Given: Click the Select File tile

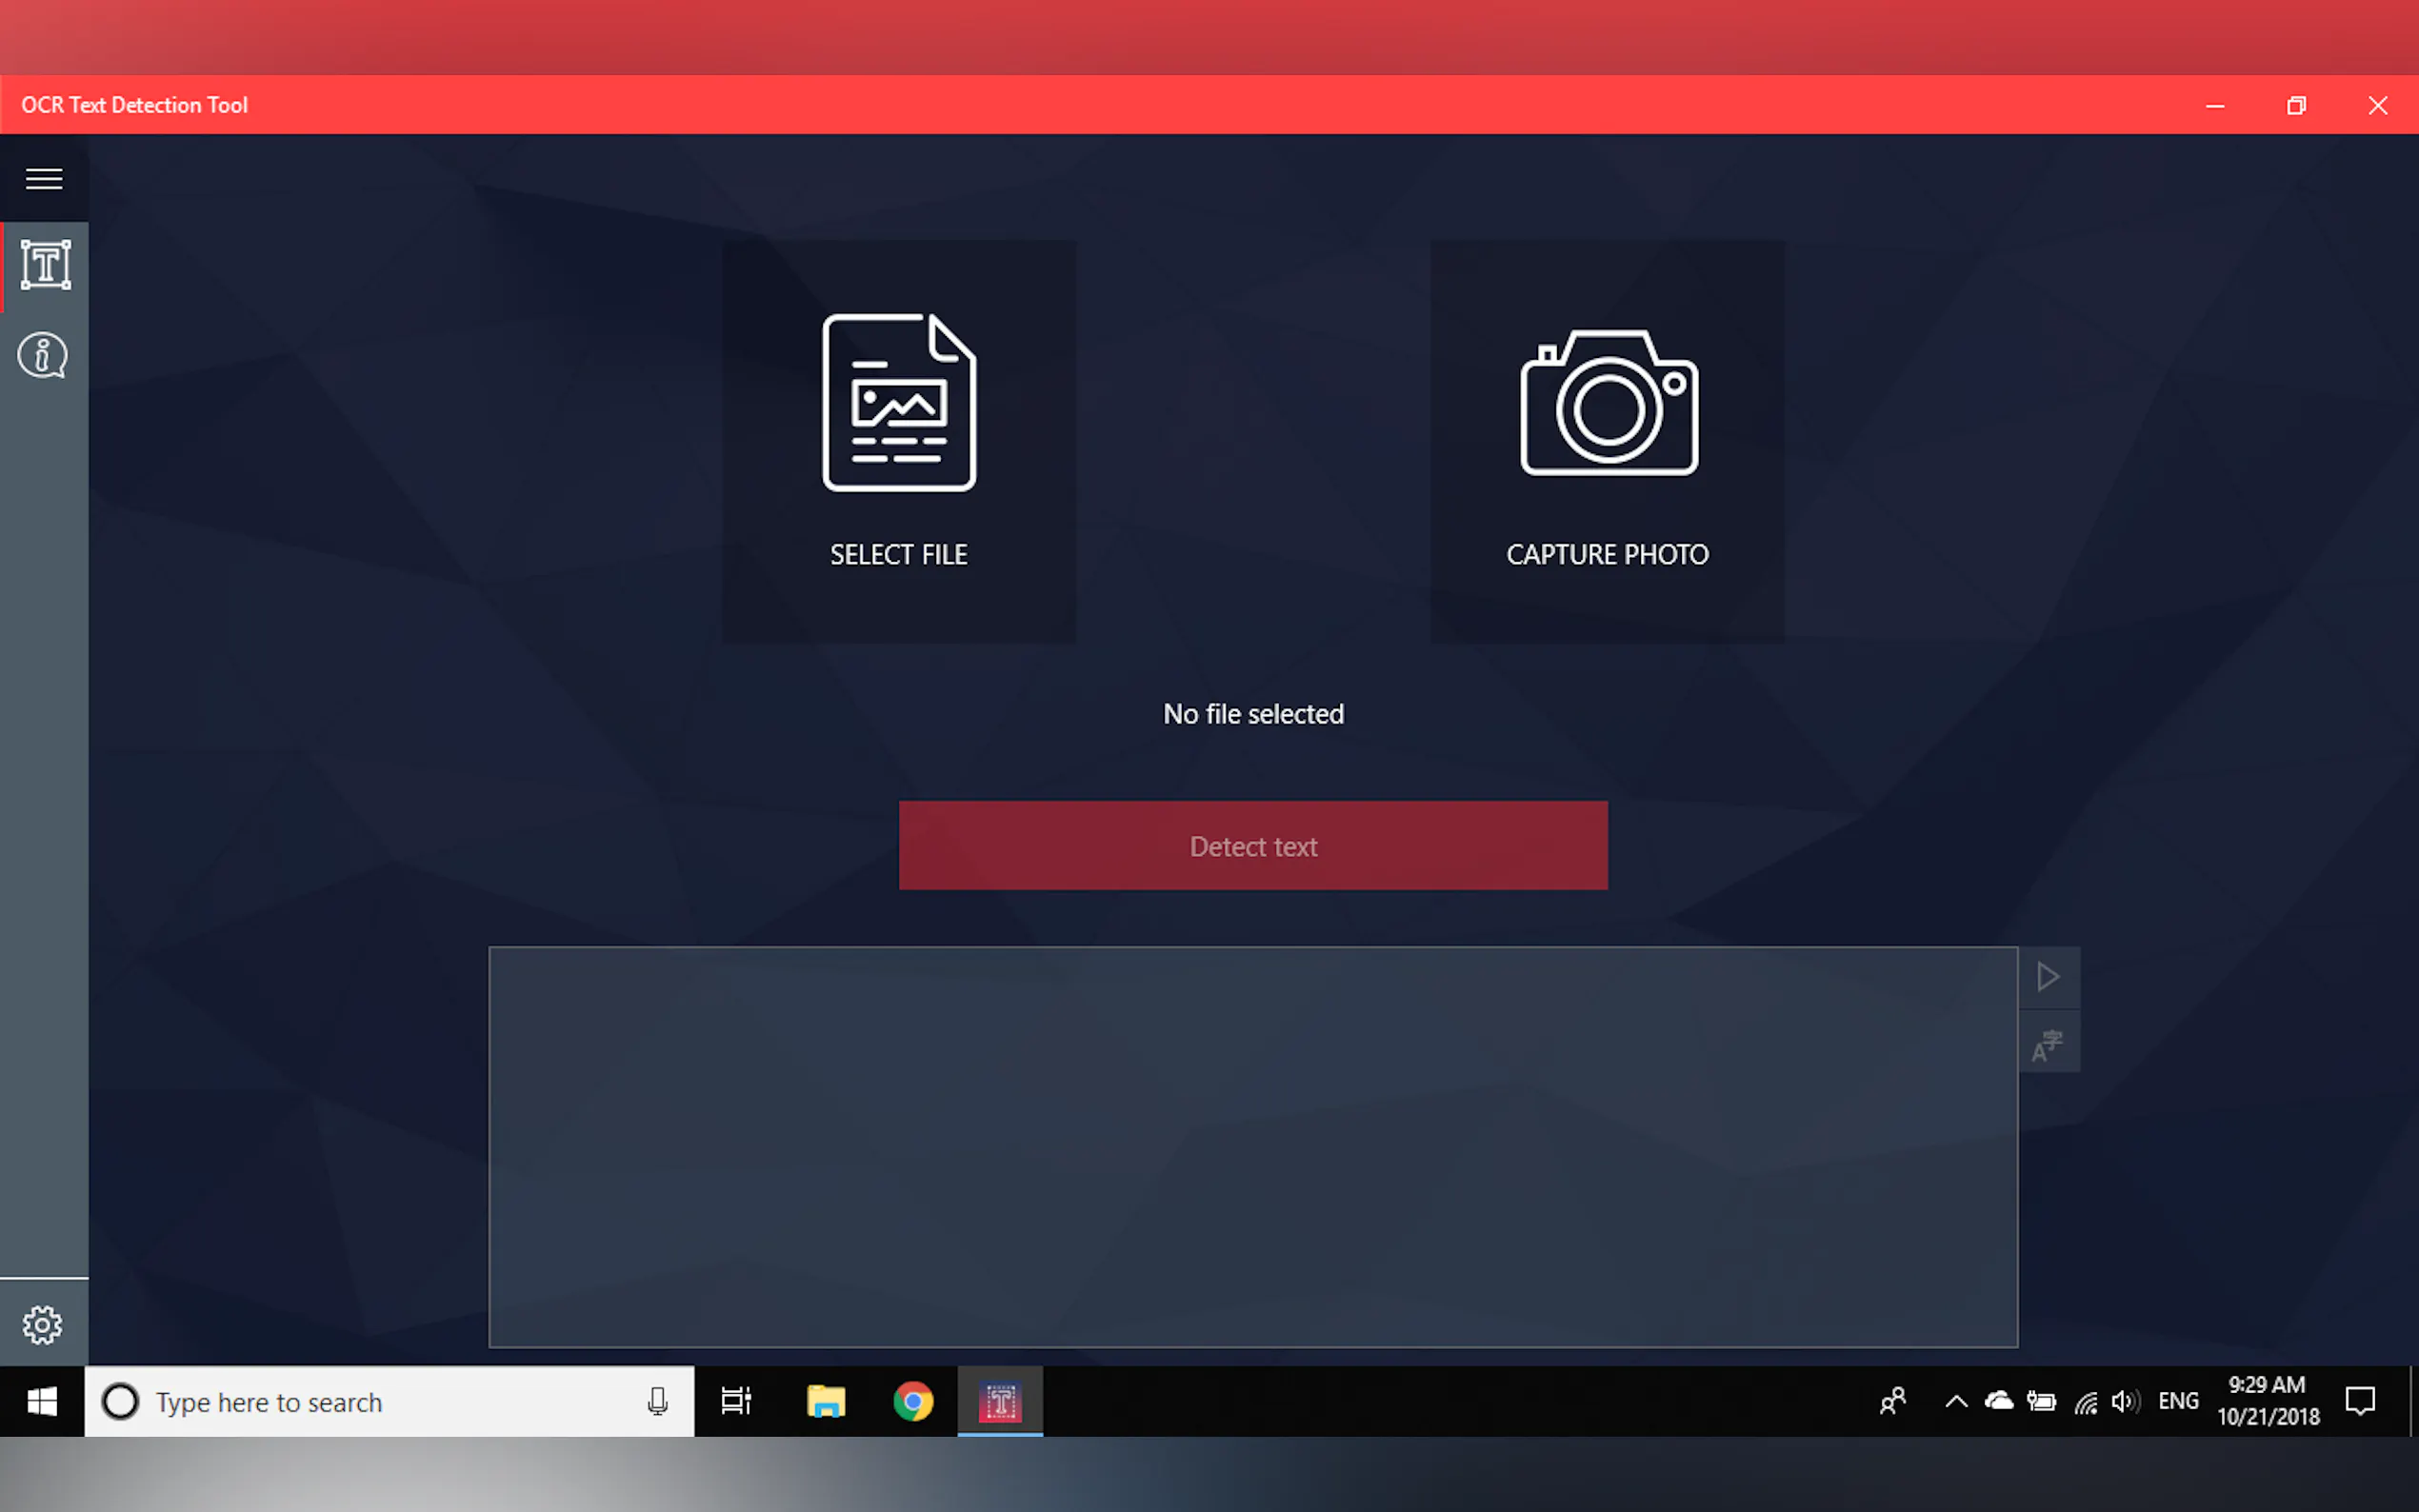Looking at the screenshot, I should pos(898,441).
